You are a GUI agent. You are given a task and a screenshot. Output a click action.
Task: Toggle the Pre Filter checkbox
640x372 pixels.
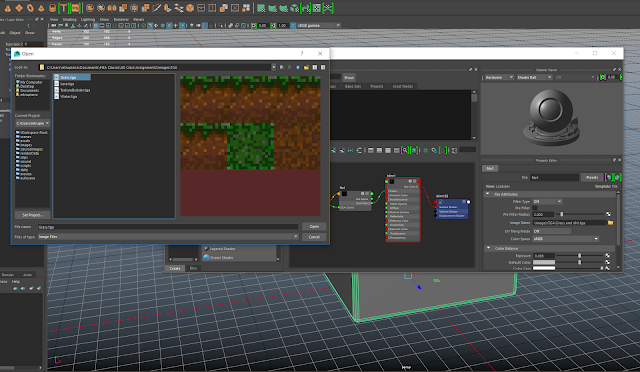pyautogui.click(x=535, y=208)
